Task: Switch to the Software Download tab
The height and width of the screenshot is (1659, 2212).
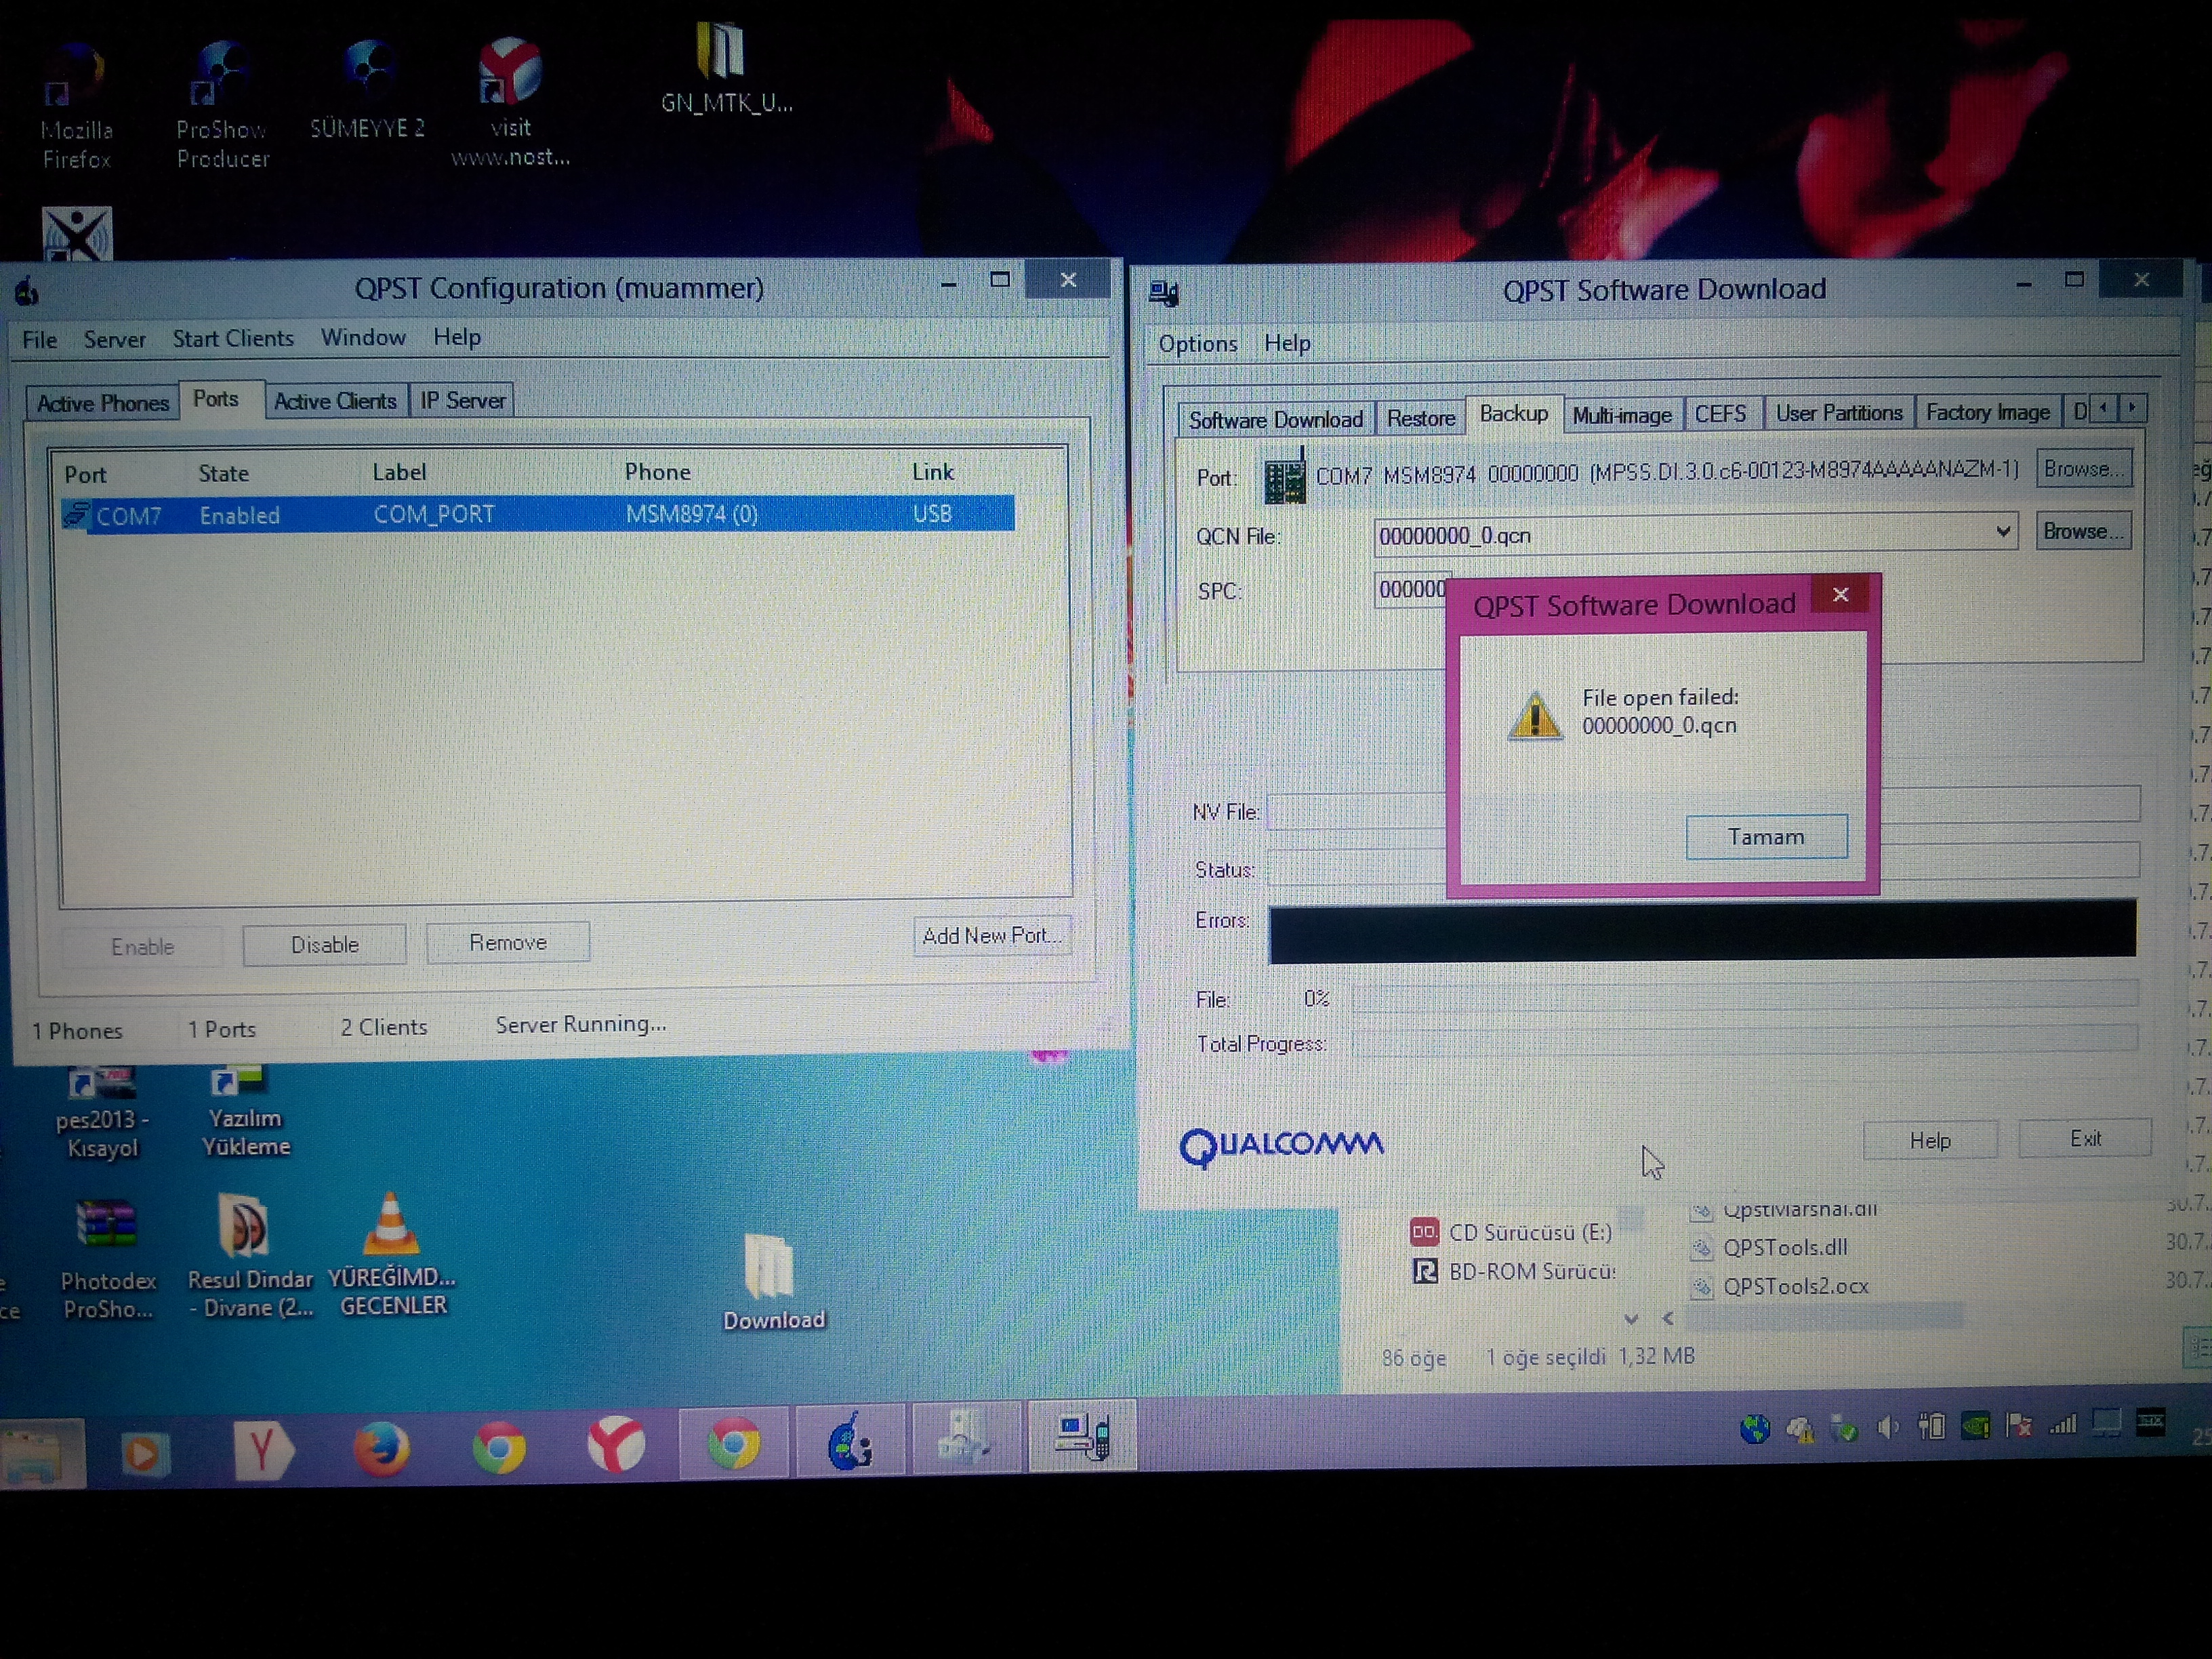Action: pyautogui.click(x=1275, y=419)
